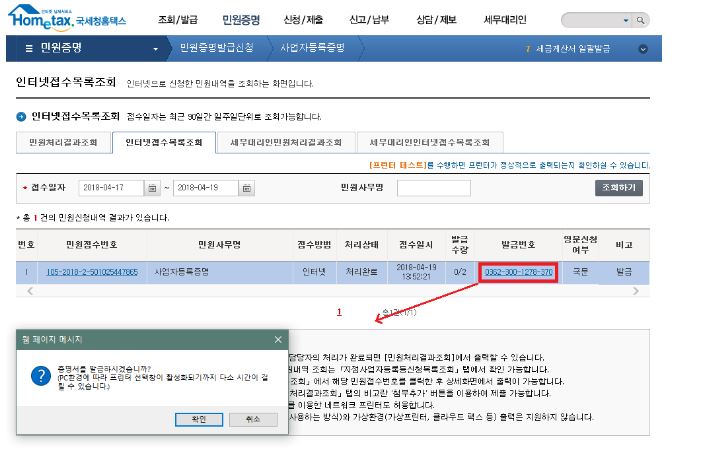Open the start date calendar icon

(152, 188)
